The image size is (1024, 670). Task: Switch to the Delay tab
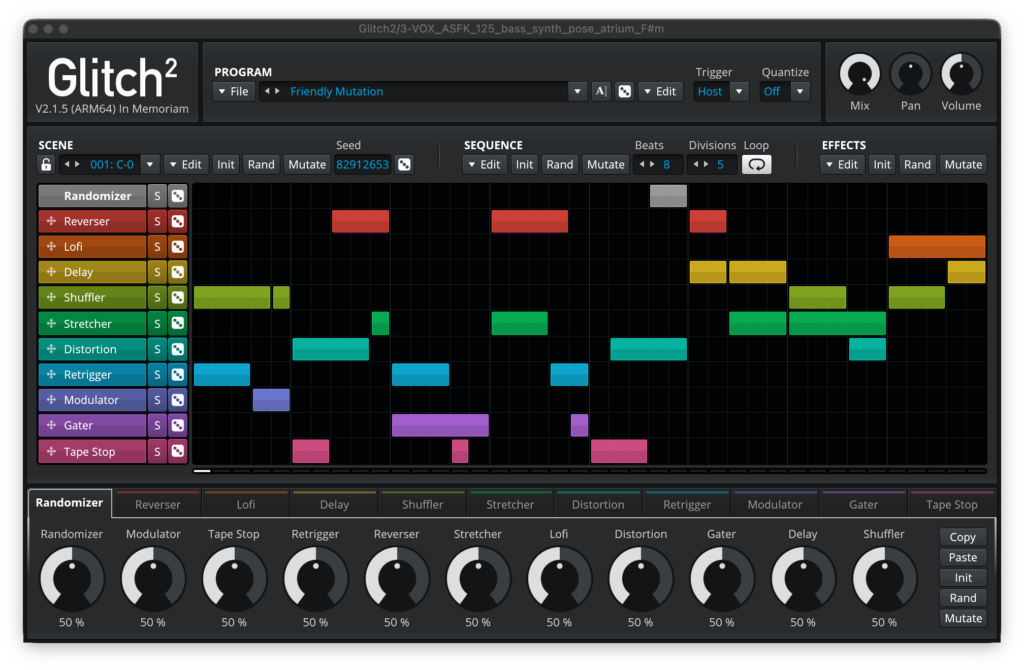(334, 504)
